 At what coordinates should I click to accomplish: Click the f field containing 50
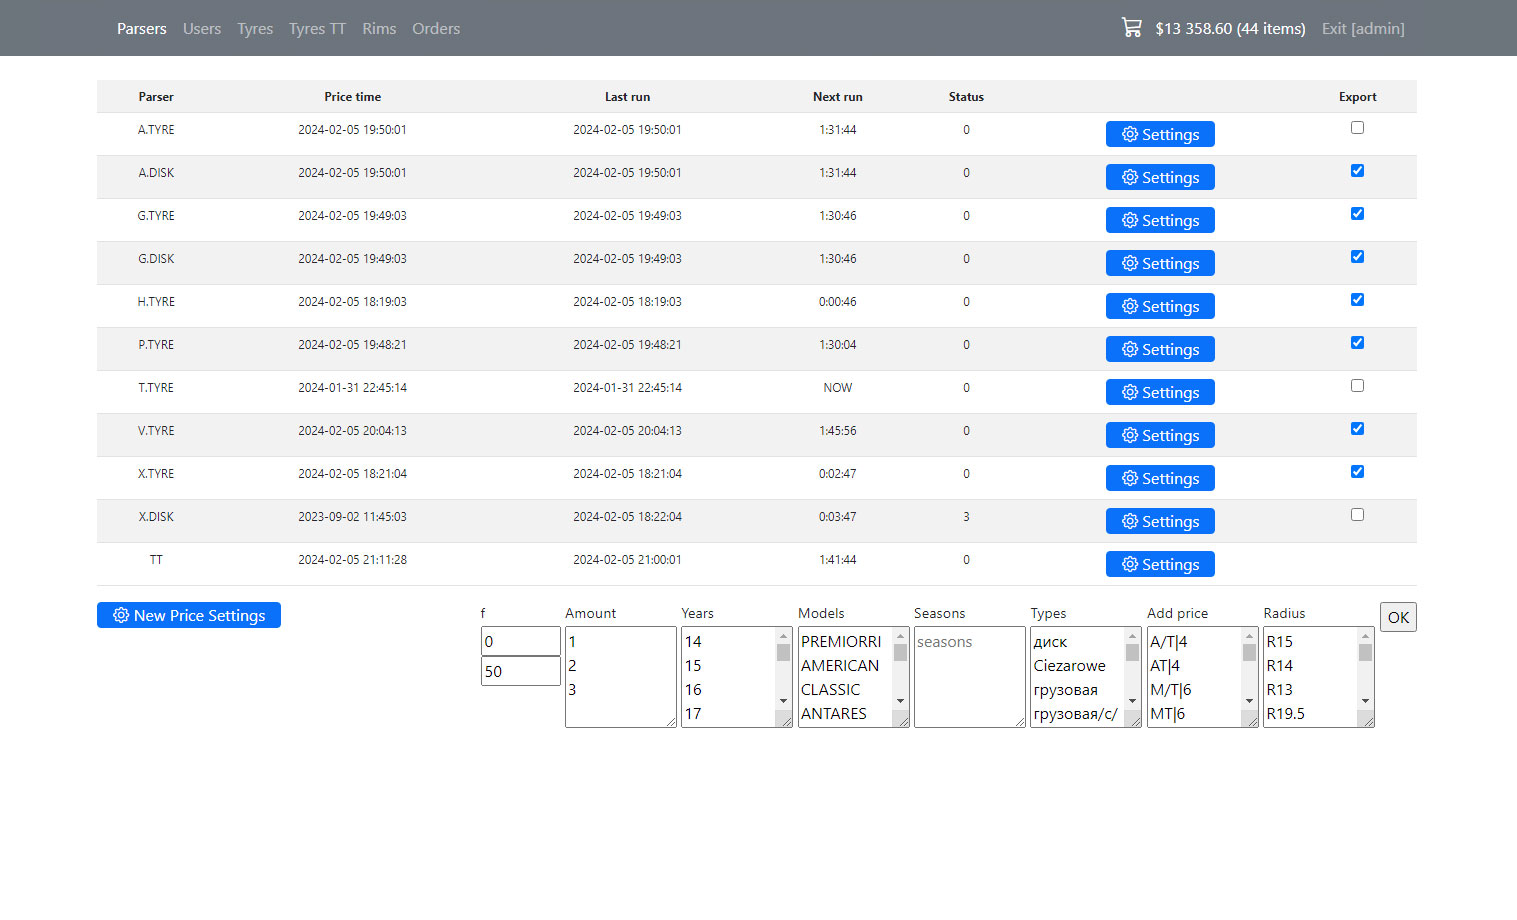pyautogui.click(x=521, y=671)
